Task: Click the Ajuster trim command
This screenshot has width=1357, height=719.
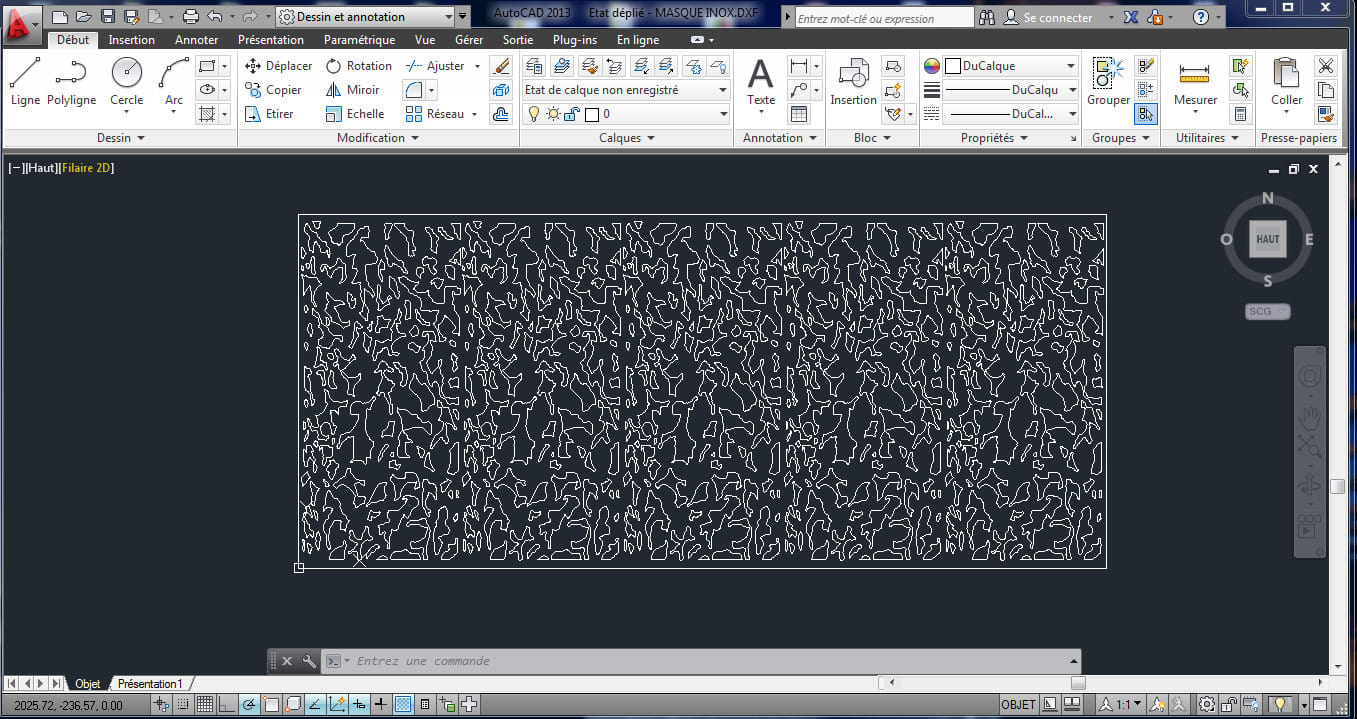Action: (435, 66)
